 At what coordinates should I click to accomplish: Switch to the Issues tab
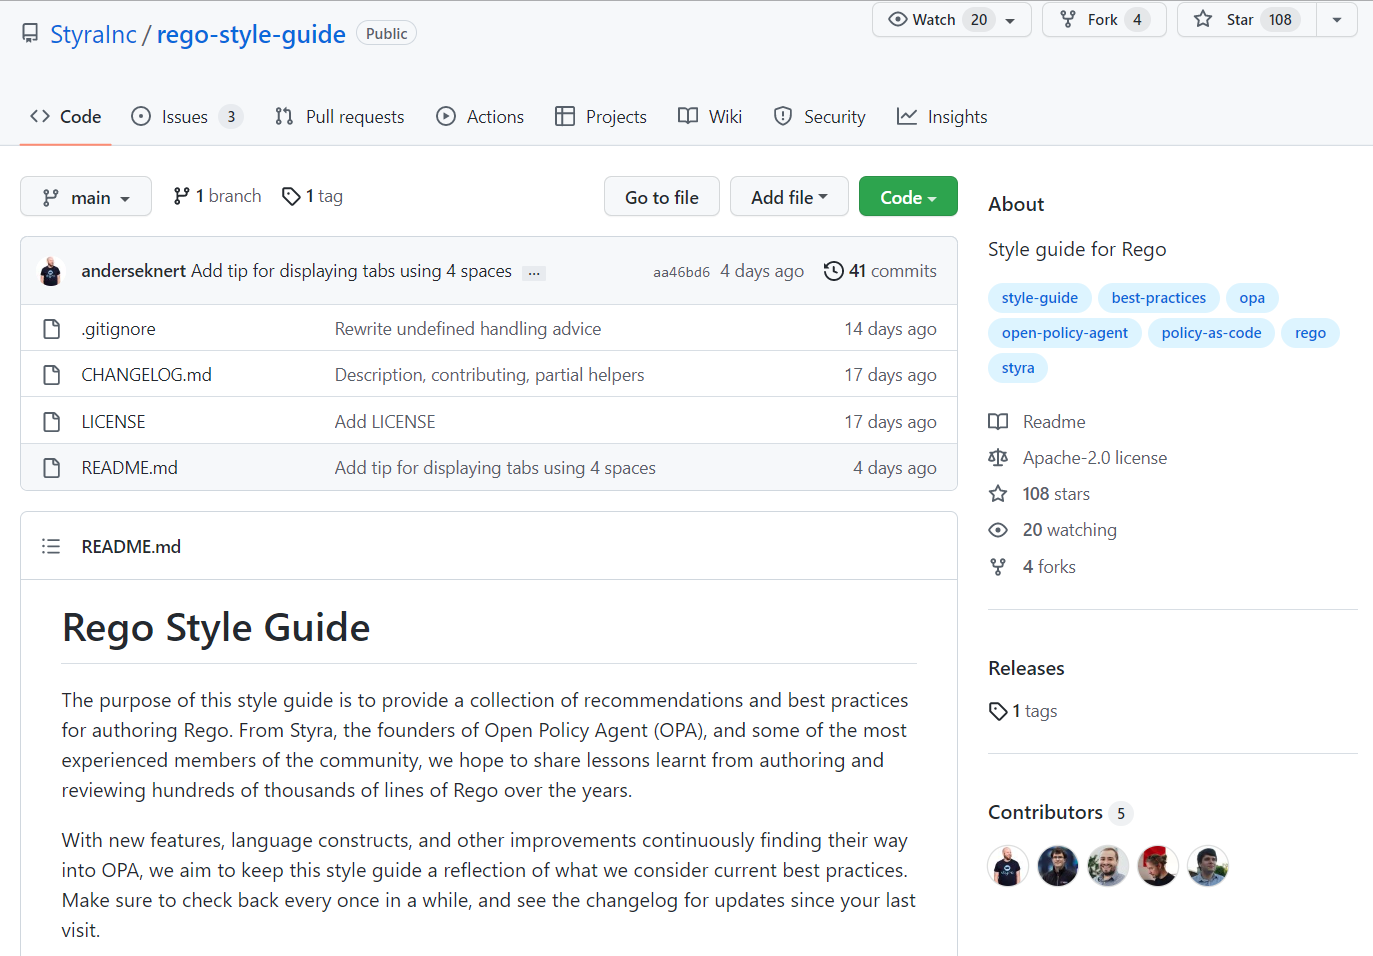187,117
